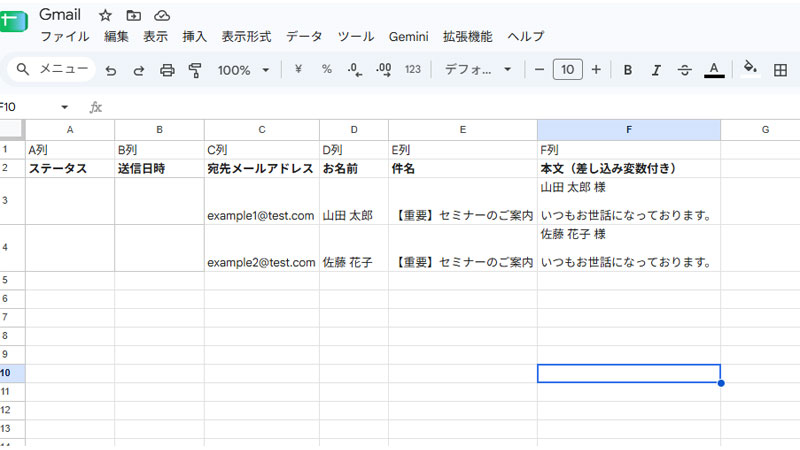The image size is (800, 450).
Task: Select column G header
Action: click(761, 130)
